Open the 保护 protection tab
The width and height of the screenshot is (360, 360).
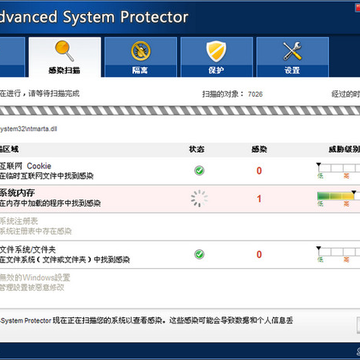pyautogui.click(x=216, y=57)
